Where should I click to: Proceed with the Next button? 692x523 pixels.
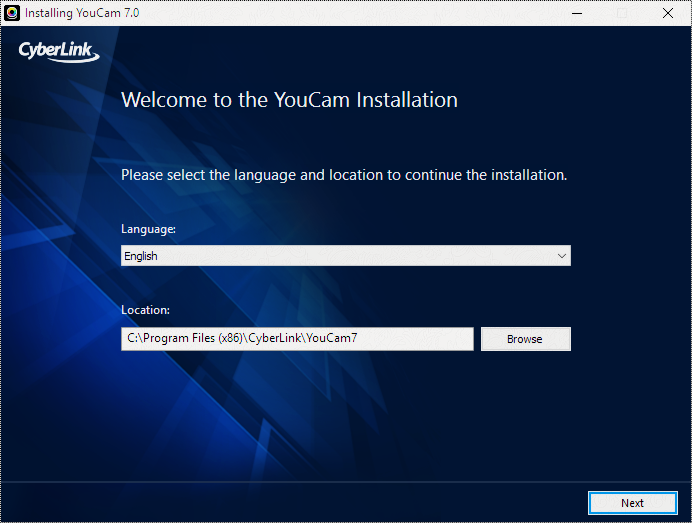click(632, 503)
